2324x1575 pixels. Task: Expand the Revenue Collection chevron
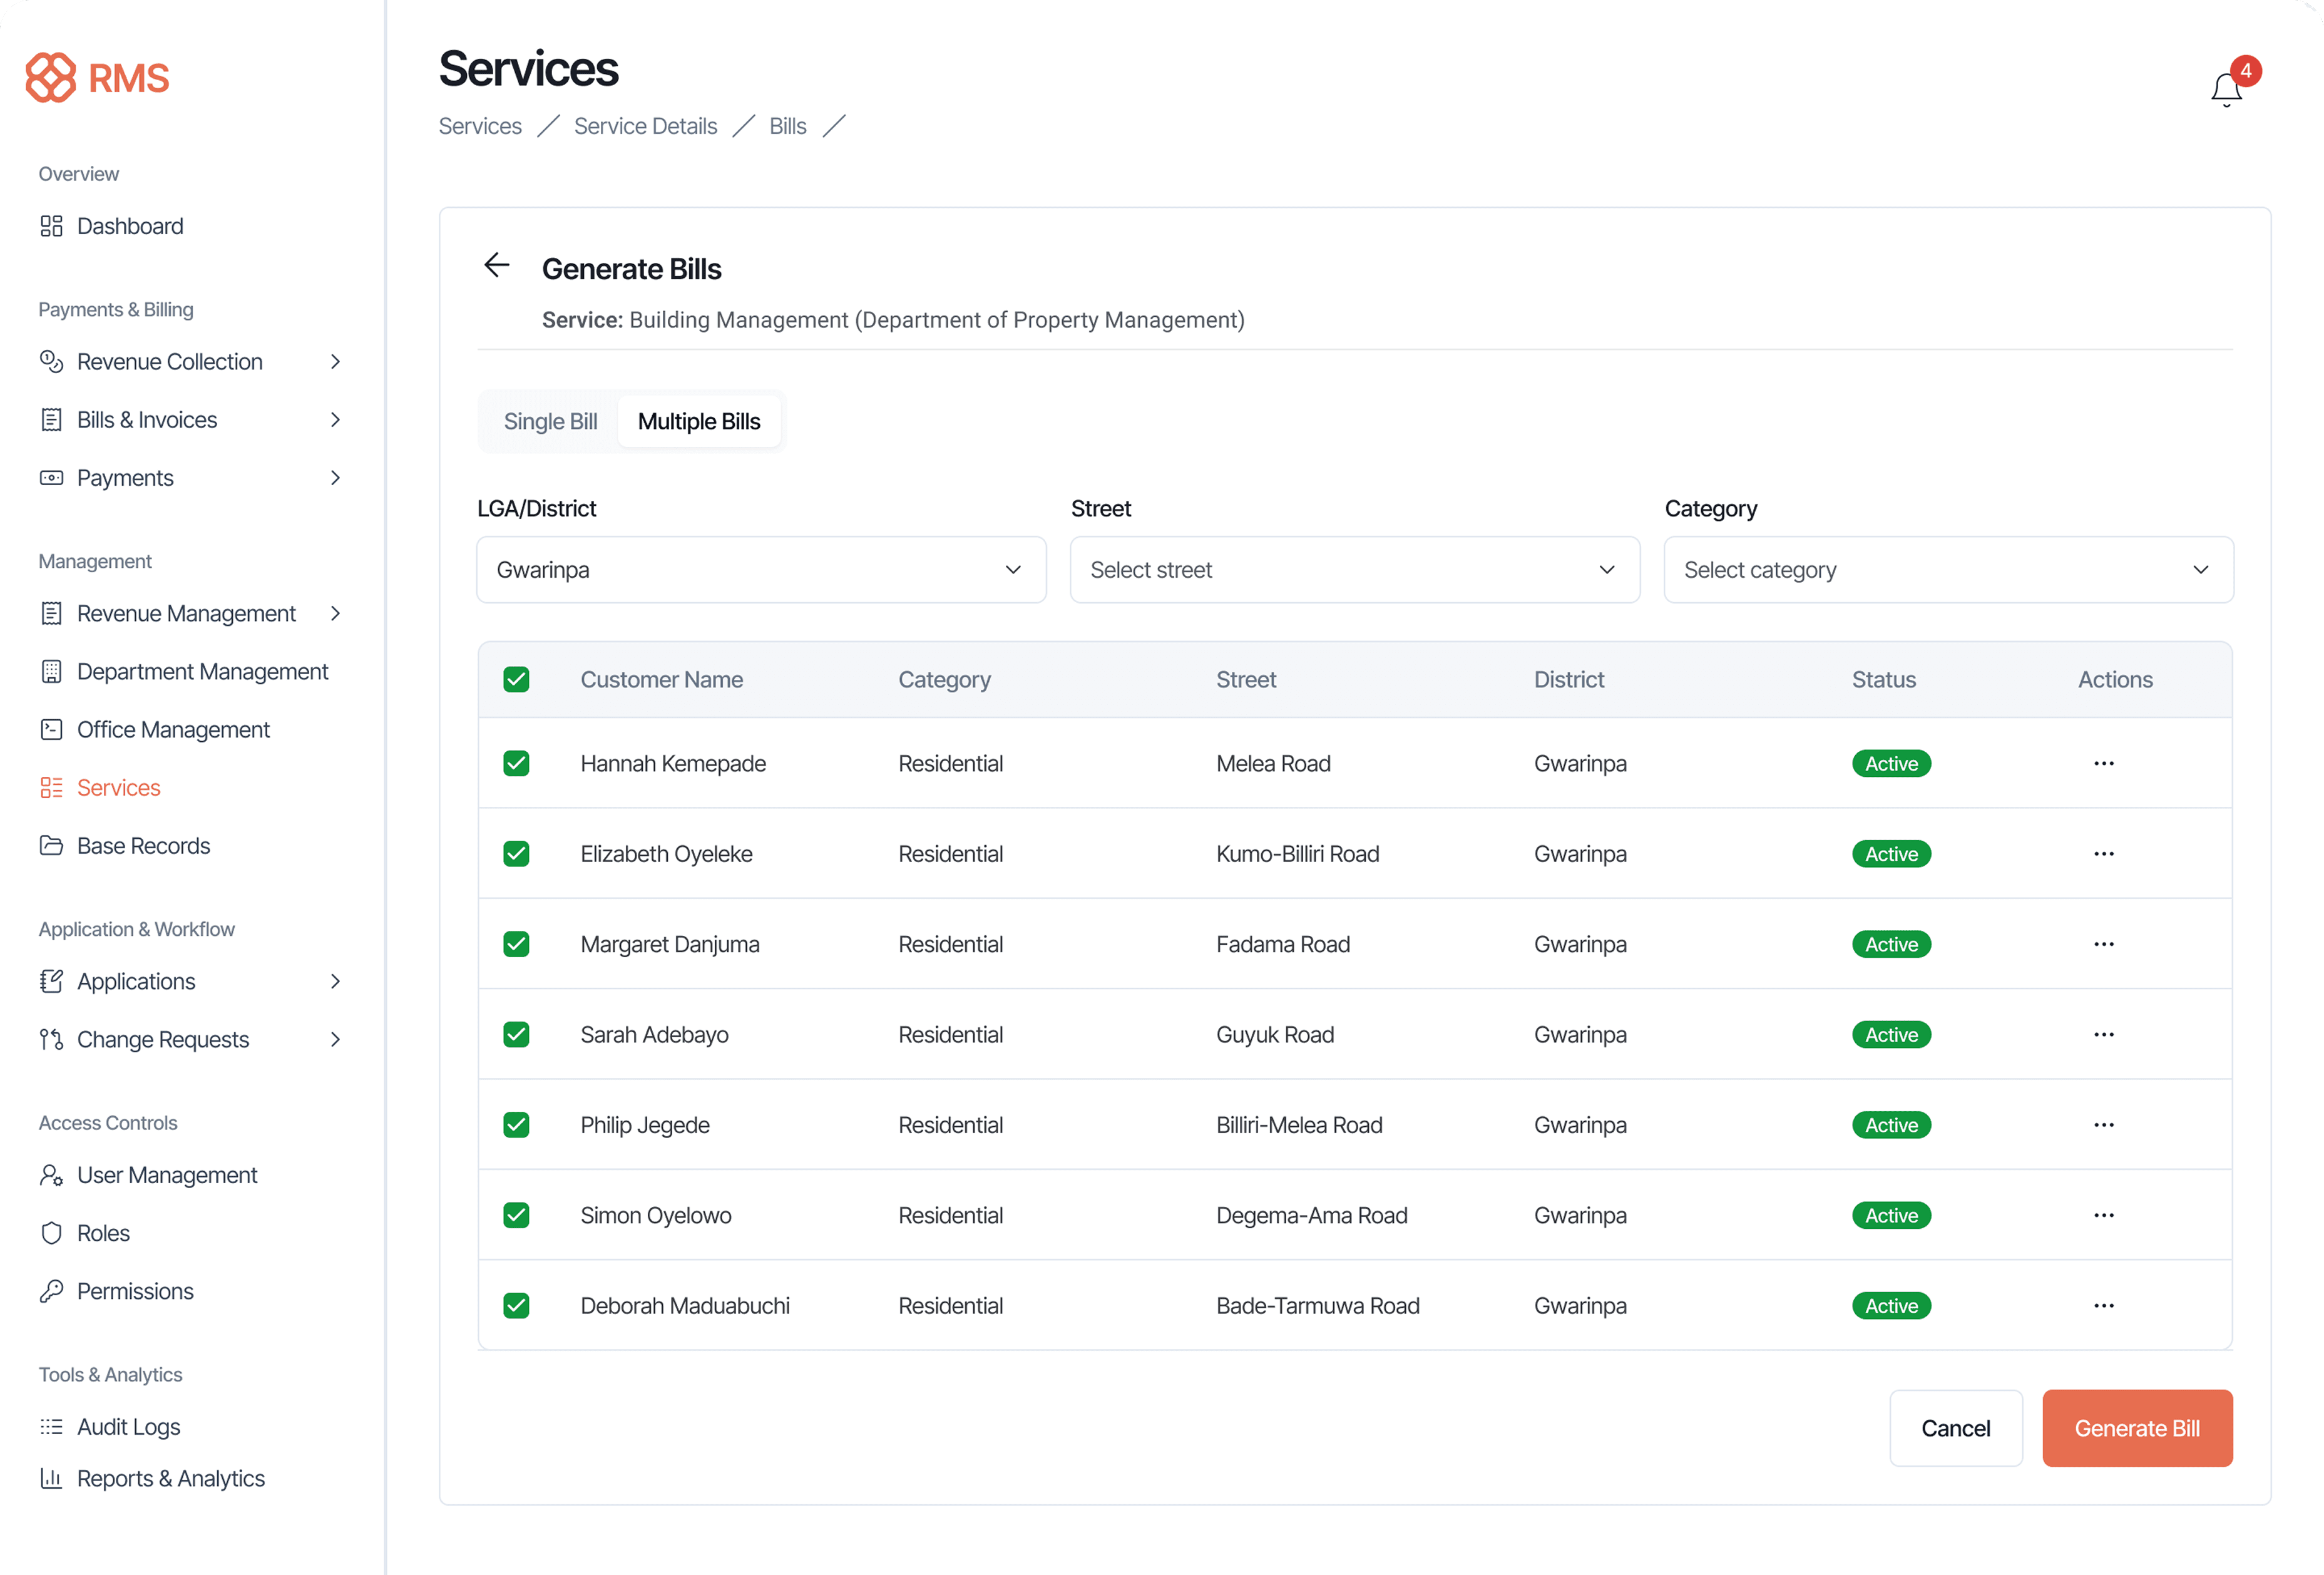[336, 362]
